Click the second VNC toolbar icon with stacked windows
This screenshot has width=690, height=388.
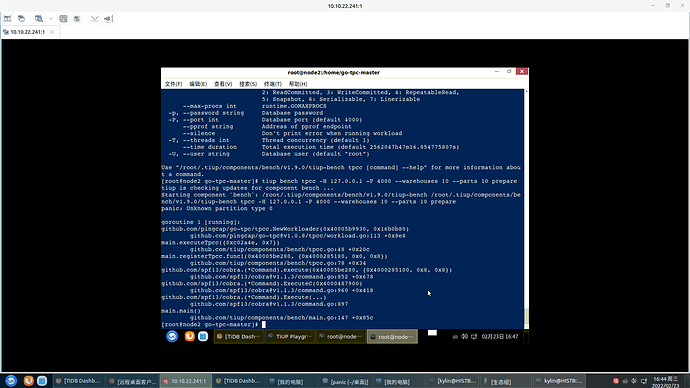[x=21, y=18]
